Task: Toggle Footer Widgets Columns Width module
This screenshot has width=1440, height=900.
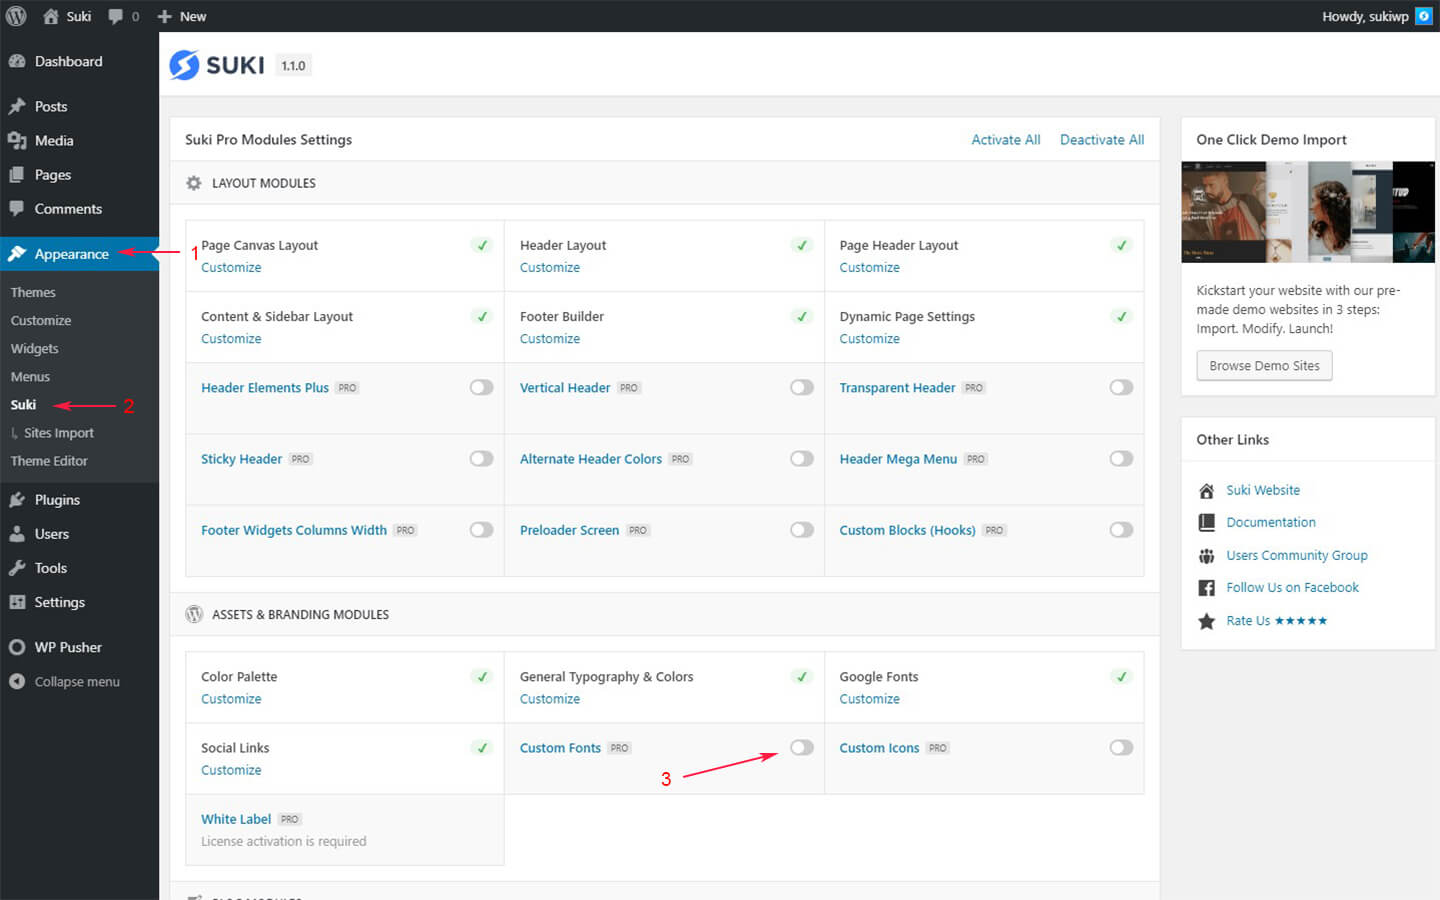Action: pyautogui.click(x=482, y=529)
